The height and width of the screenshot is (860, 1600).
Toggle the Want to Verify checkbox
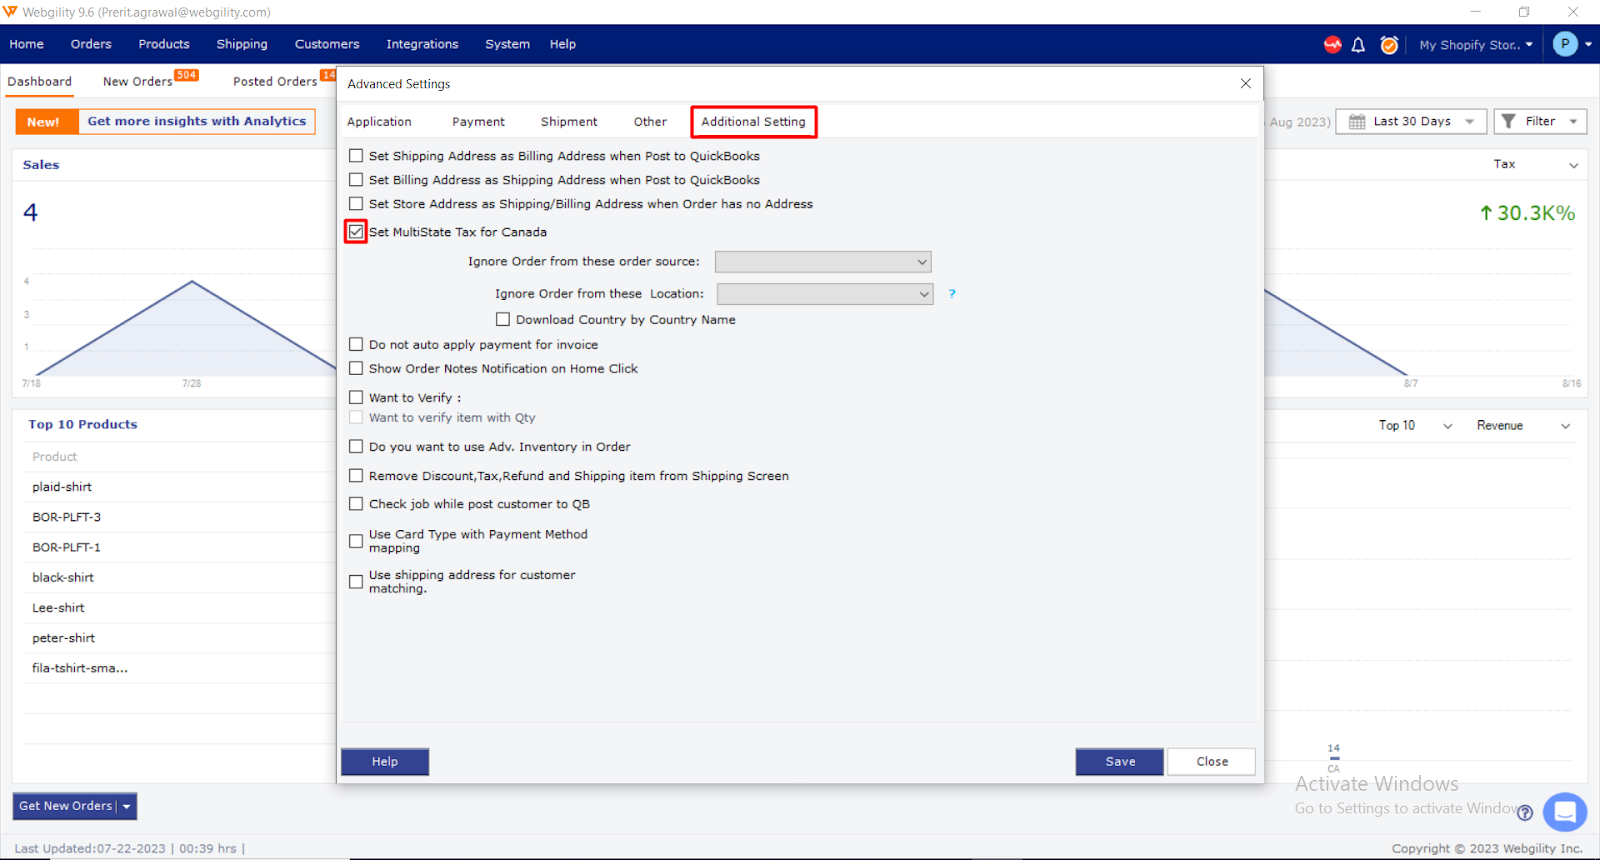tap(356, 397)
